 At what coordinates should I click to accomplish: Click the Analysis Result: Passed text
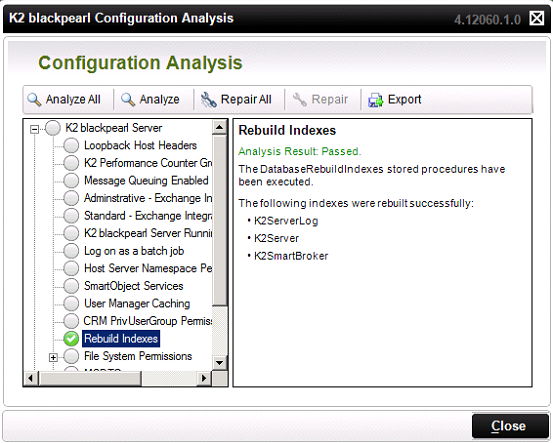(299, 152)
